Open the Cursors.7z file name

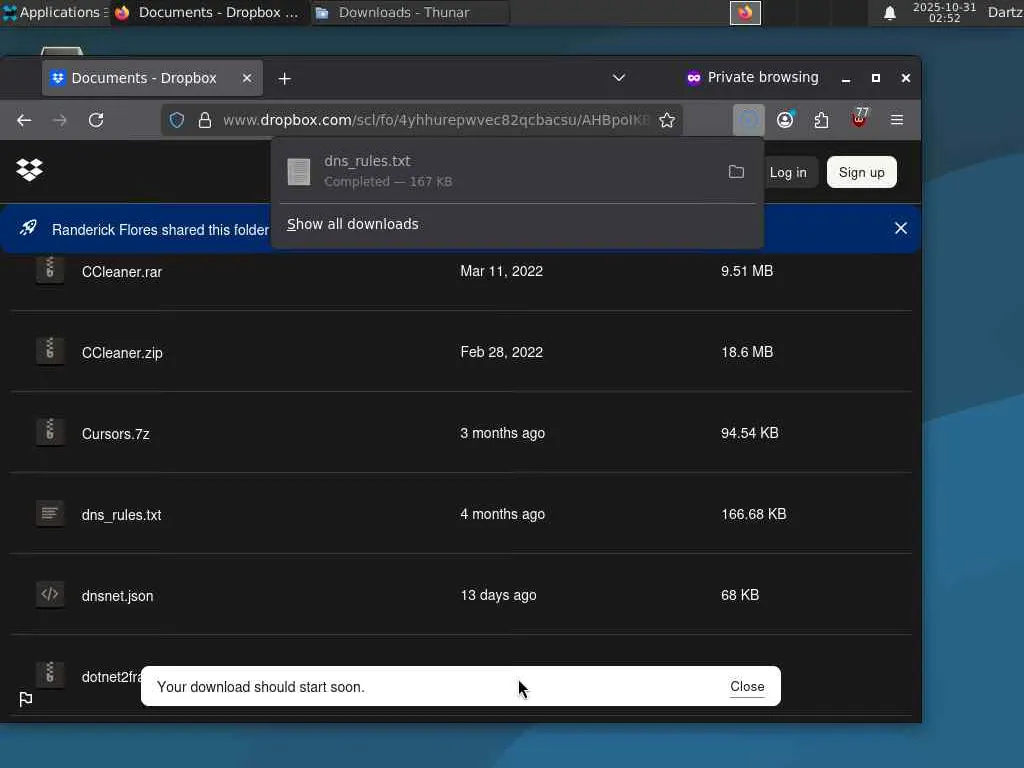pos(116,434)
